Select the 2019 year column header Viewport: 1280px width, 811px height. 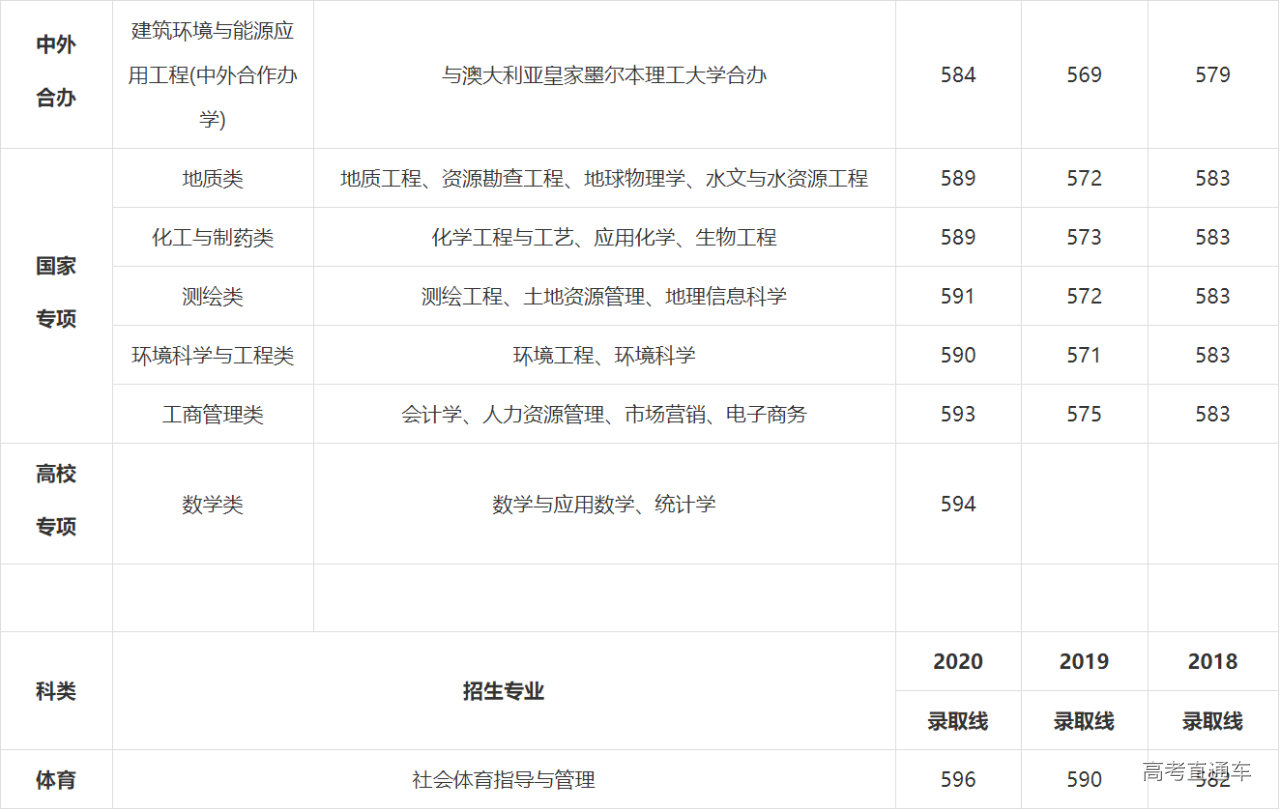pyautogui.click(x=1084, y=662)
